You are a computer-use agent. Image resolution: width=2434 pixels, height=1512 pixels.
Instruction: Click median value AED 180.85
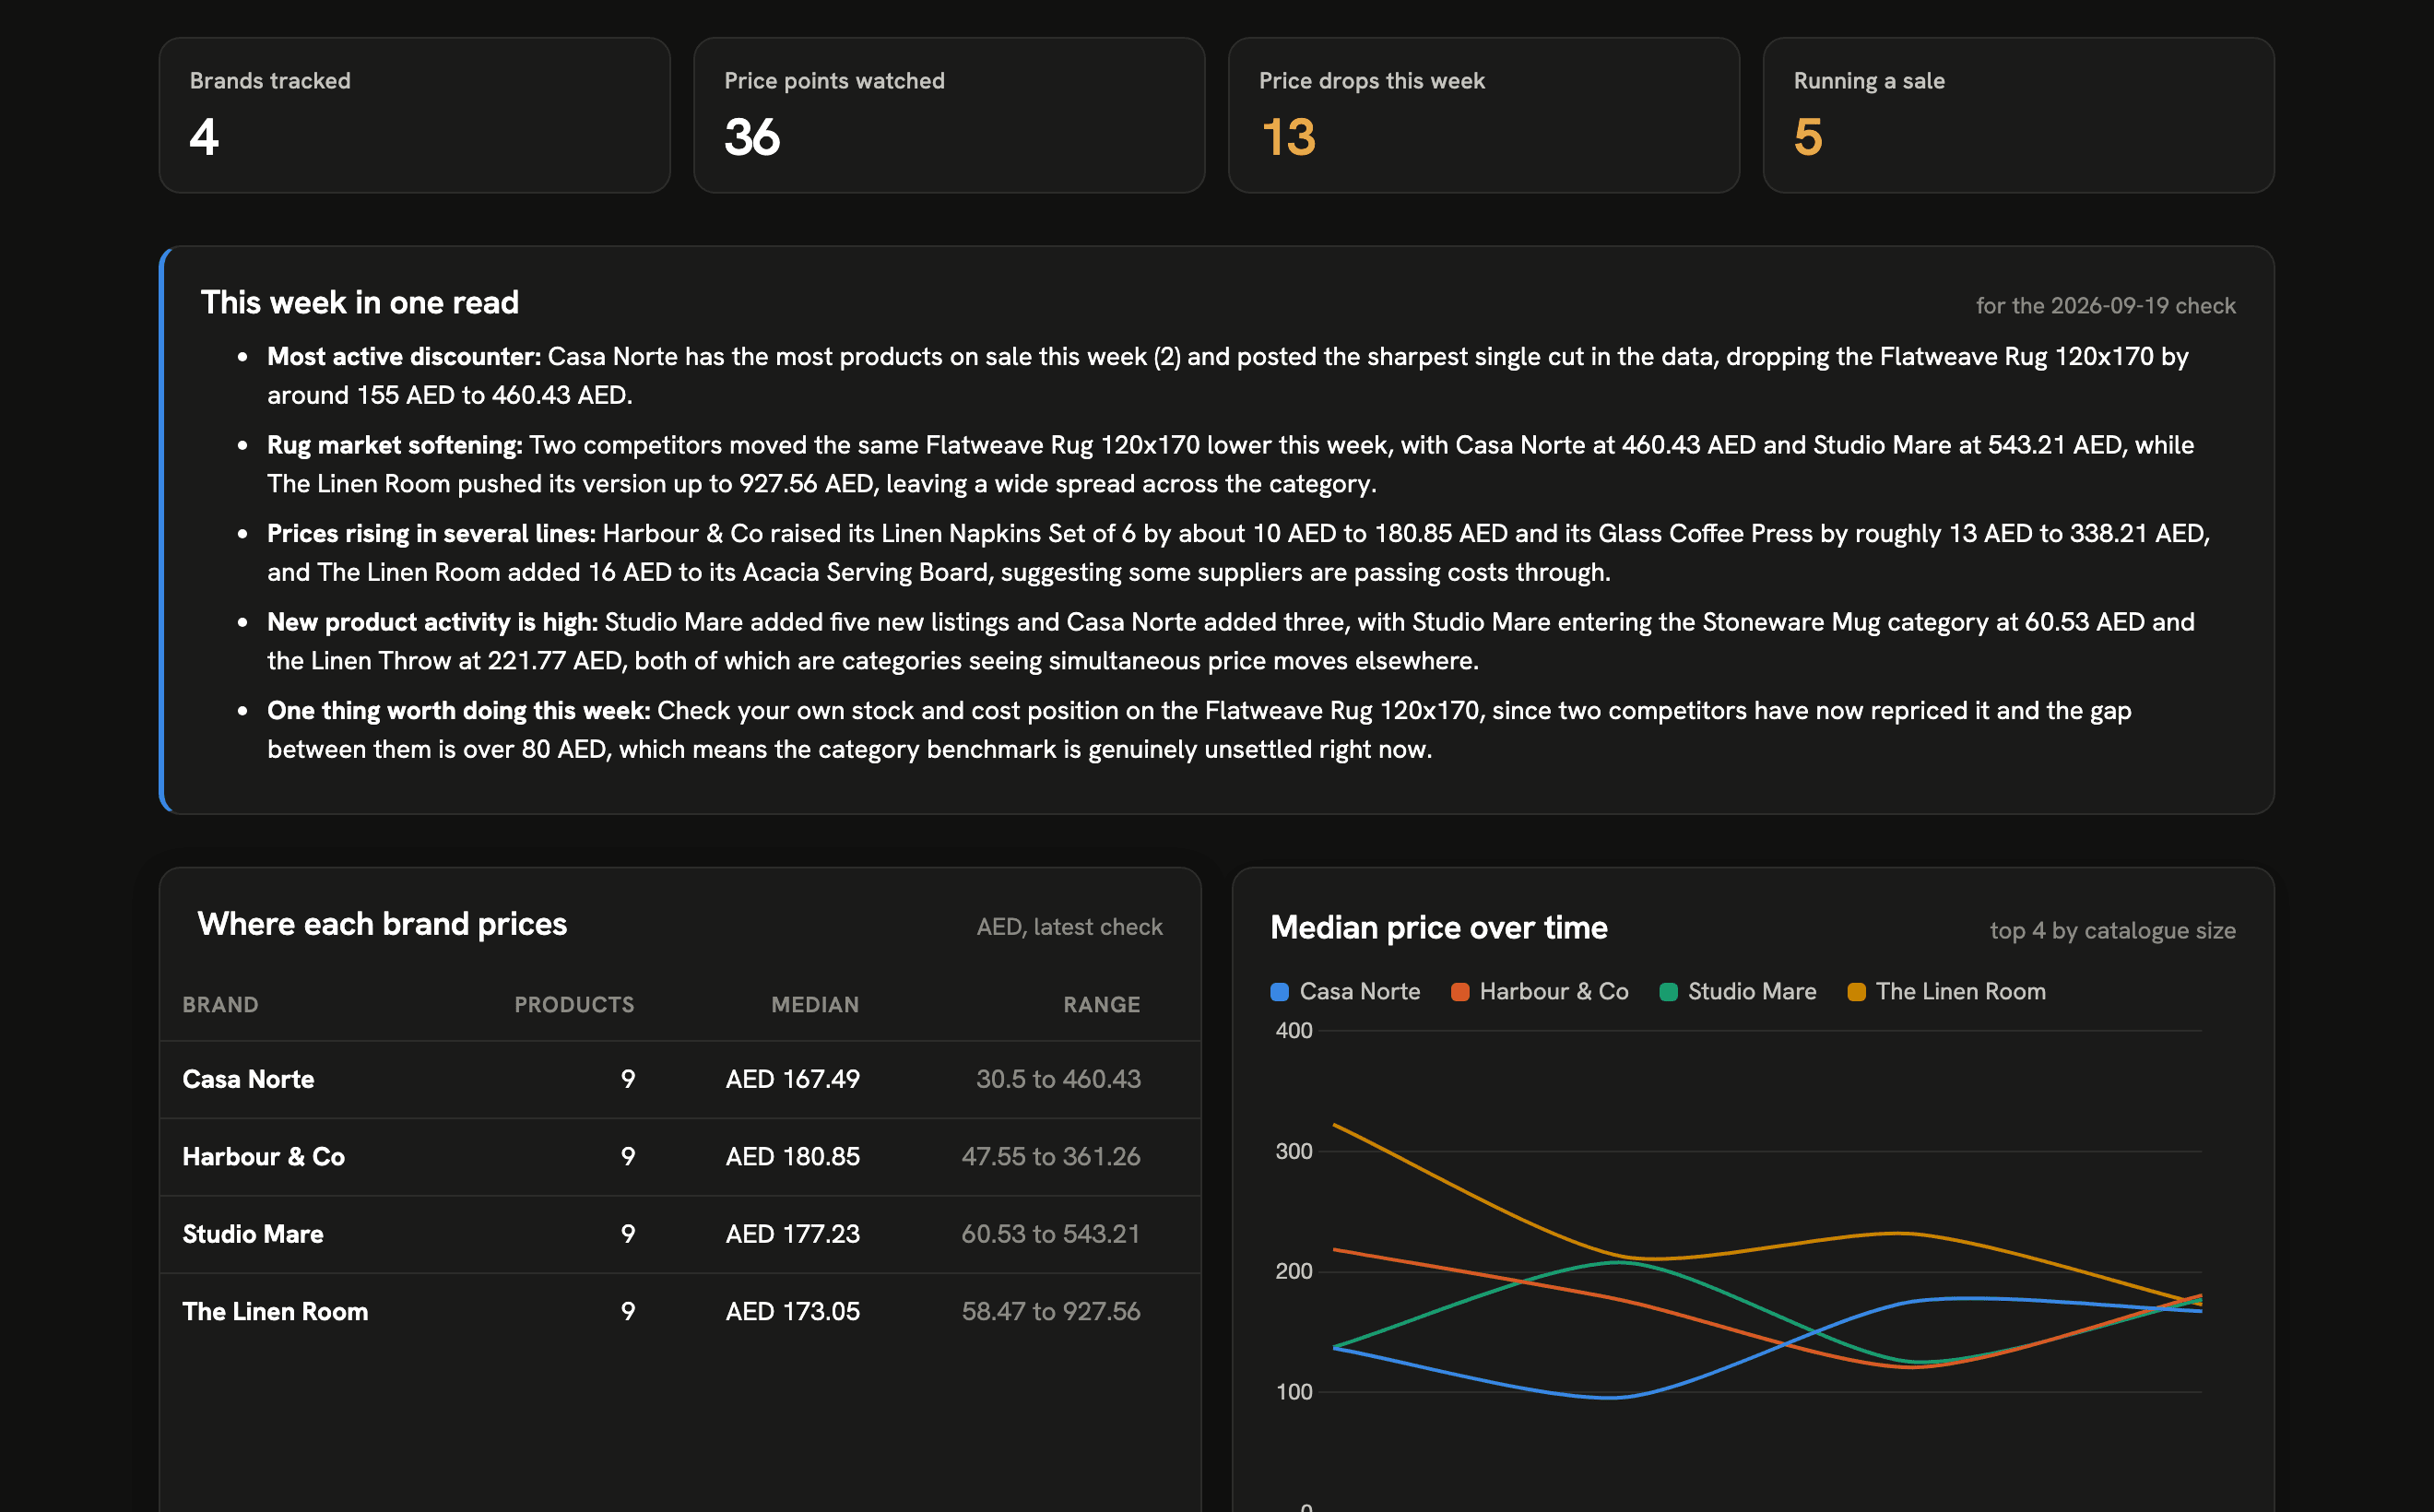point(792,1157)
